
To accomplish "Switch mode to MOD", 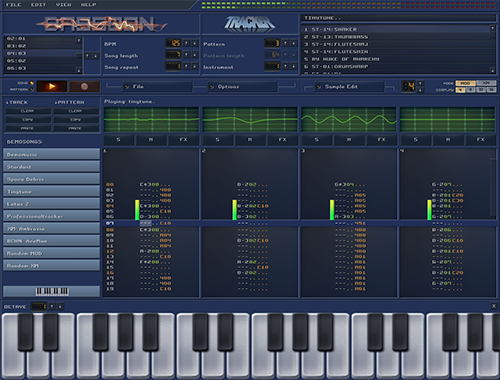I will pyautogui.click(x=465, y=83).
